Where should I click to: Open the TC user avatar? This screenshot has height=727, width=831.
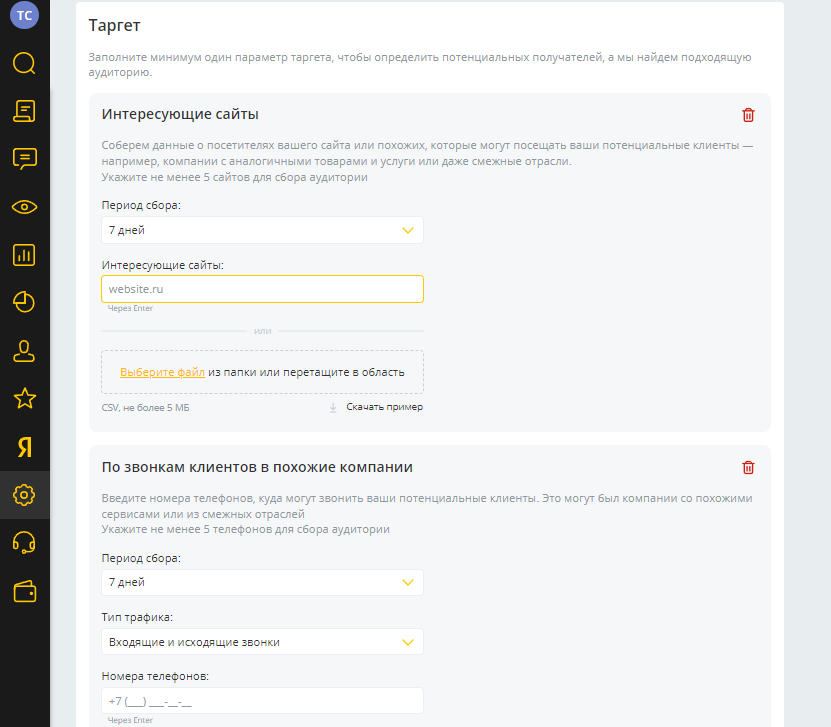pos(24,14)
